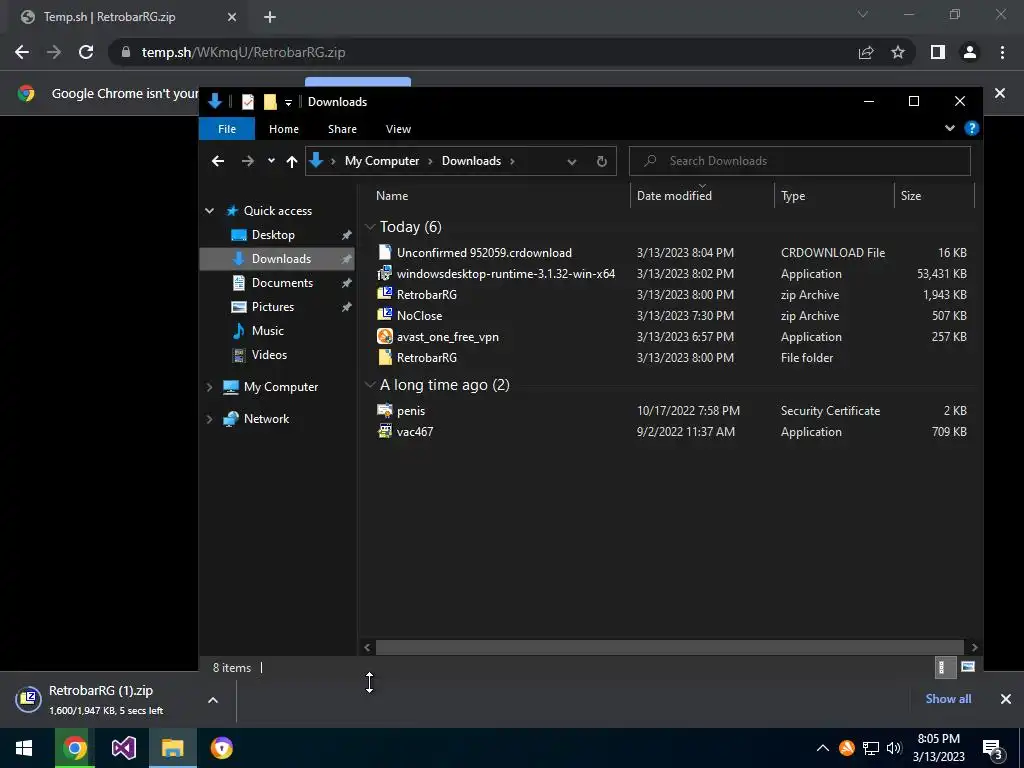Switch to the Share ribbon tab
Image resolution: width=1024 pixels, height=768 pixels.
point(342,129)
